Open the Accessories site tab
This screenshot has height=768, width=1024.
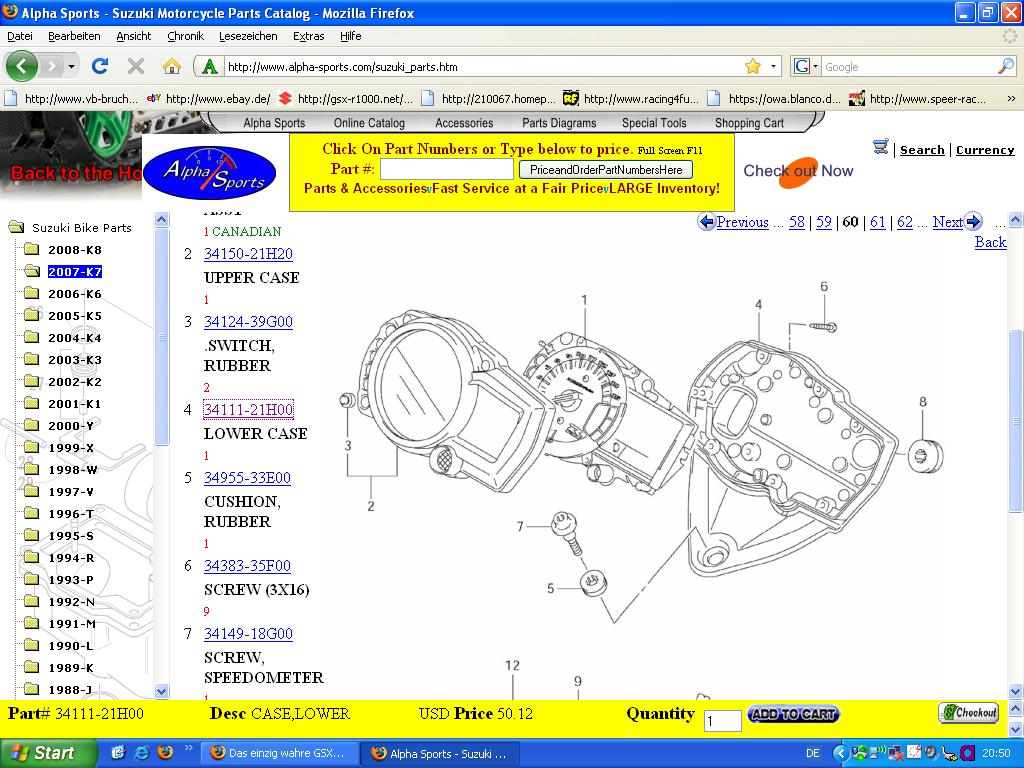pos(464,123)
